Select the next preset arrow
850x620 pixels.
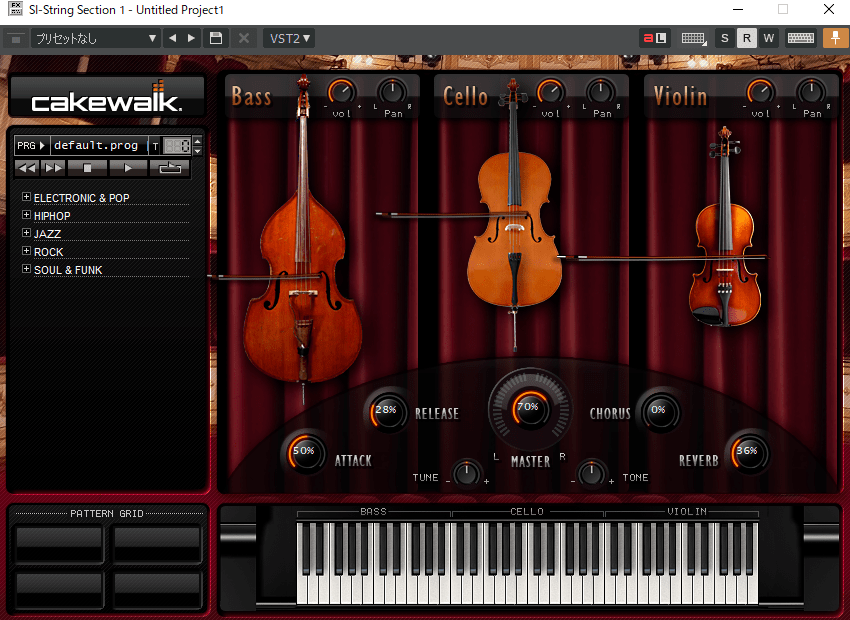point(191,38)
